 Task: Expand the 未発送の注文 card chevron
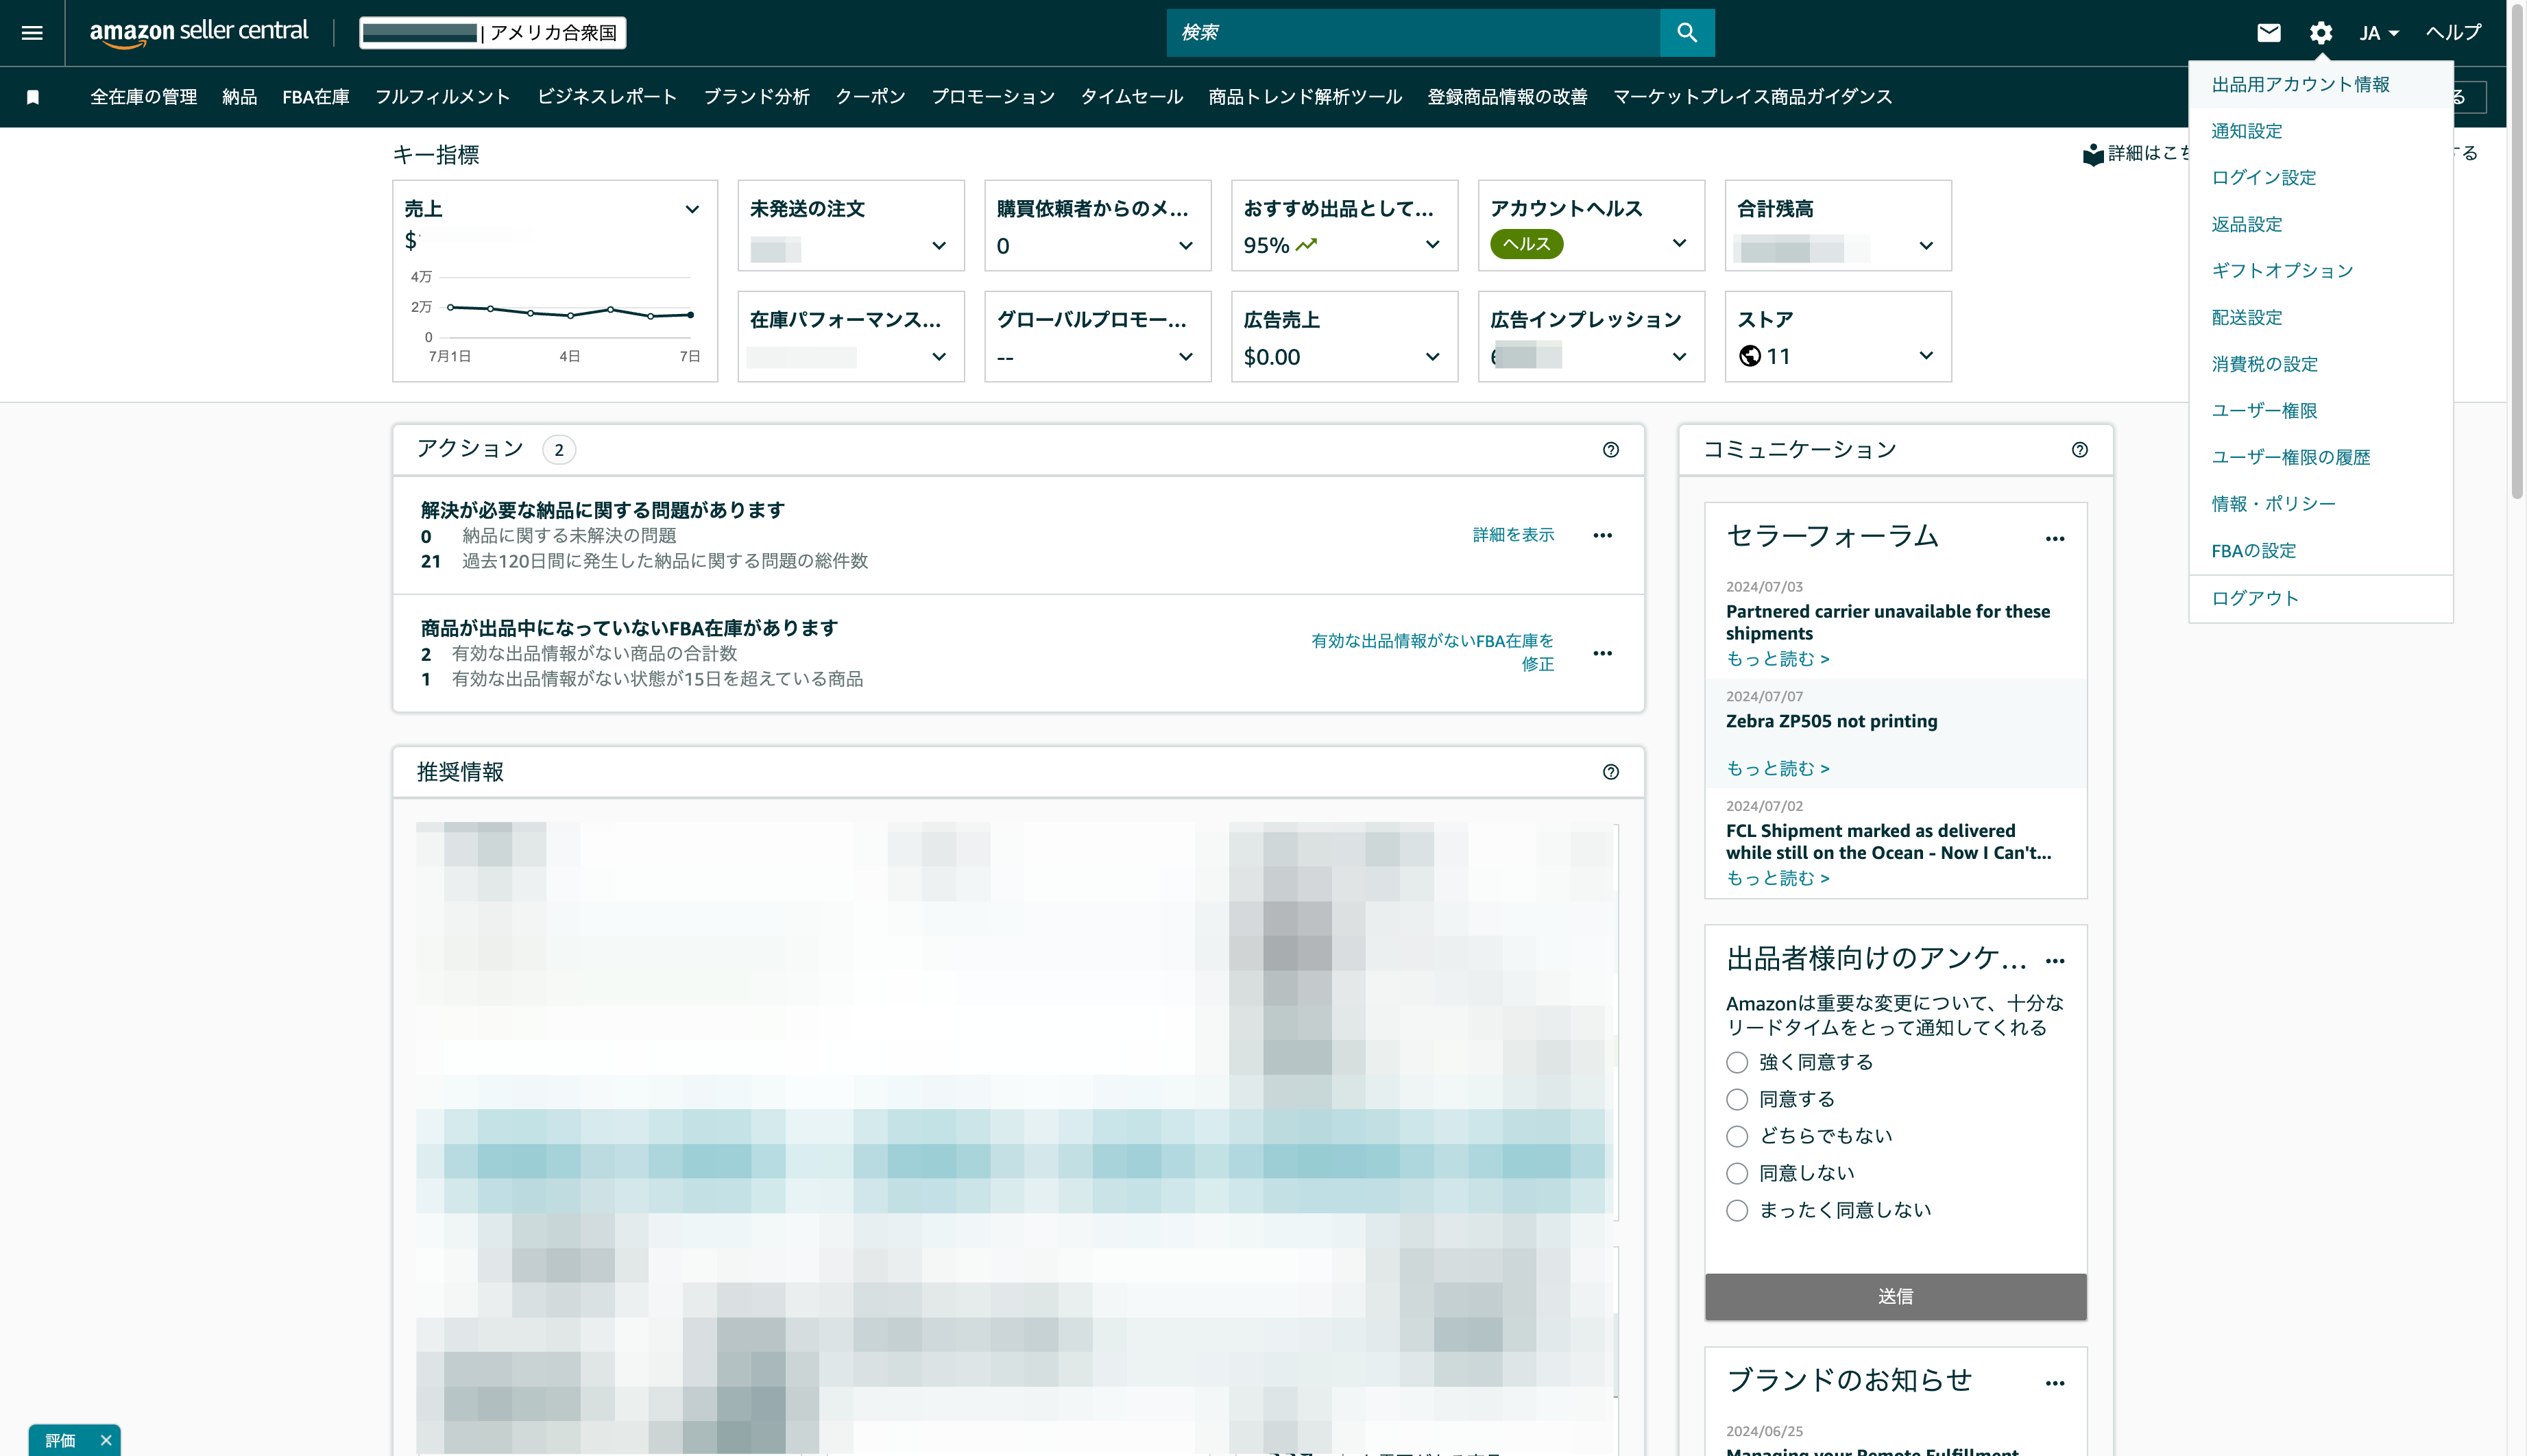(x=938, y=246)
